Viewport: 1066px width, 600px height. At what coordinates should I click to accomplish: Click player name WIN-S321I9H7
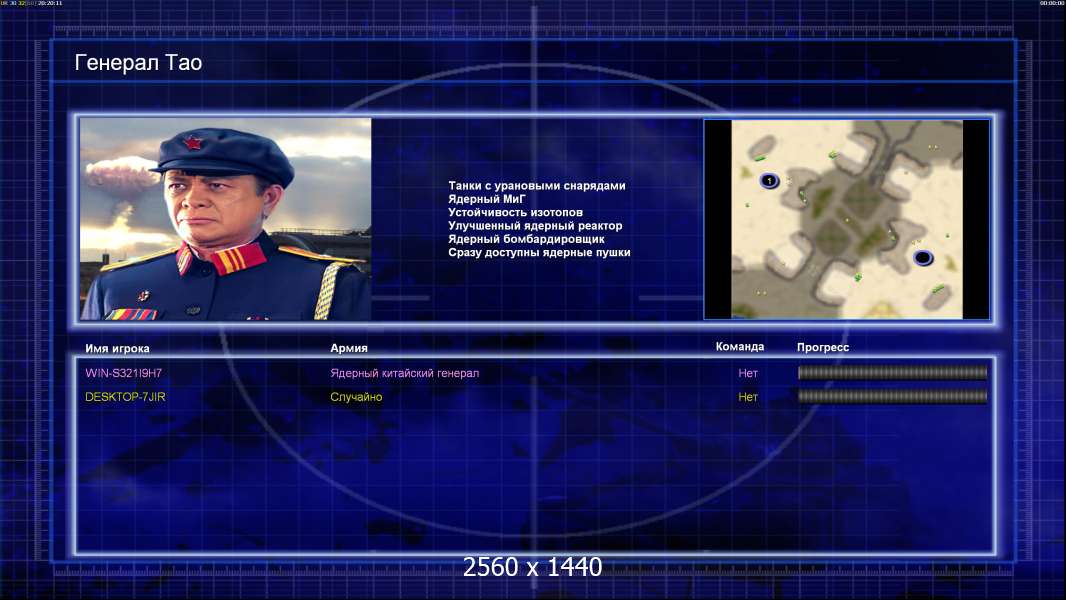(124, 373)
